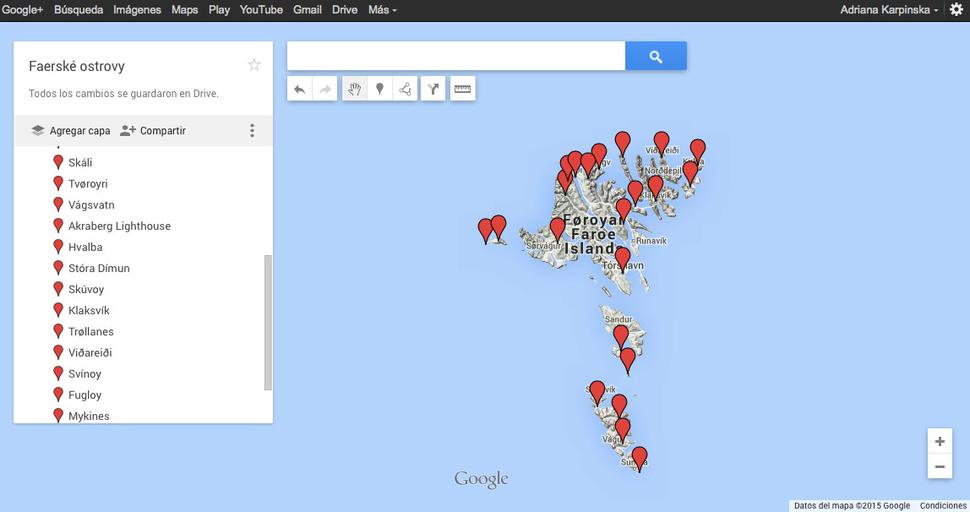
Task: Select the add marker tool
Action: tap(380, 89)
